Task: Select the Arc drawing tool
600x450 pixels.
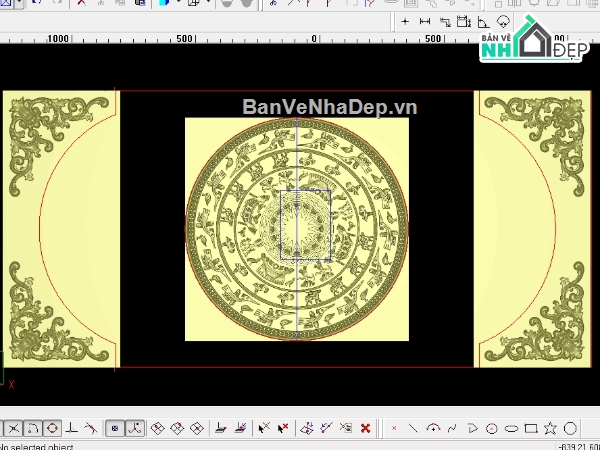Action: click(x=433, y=428)
